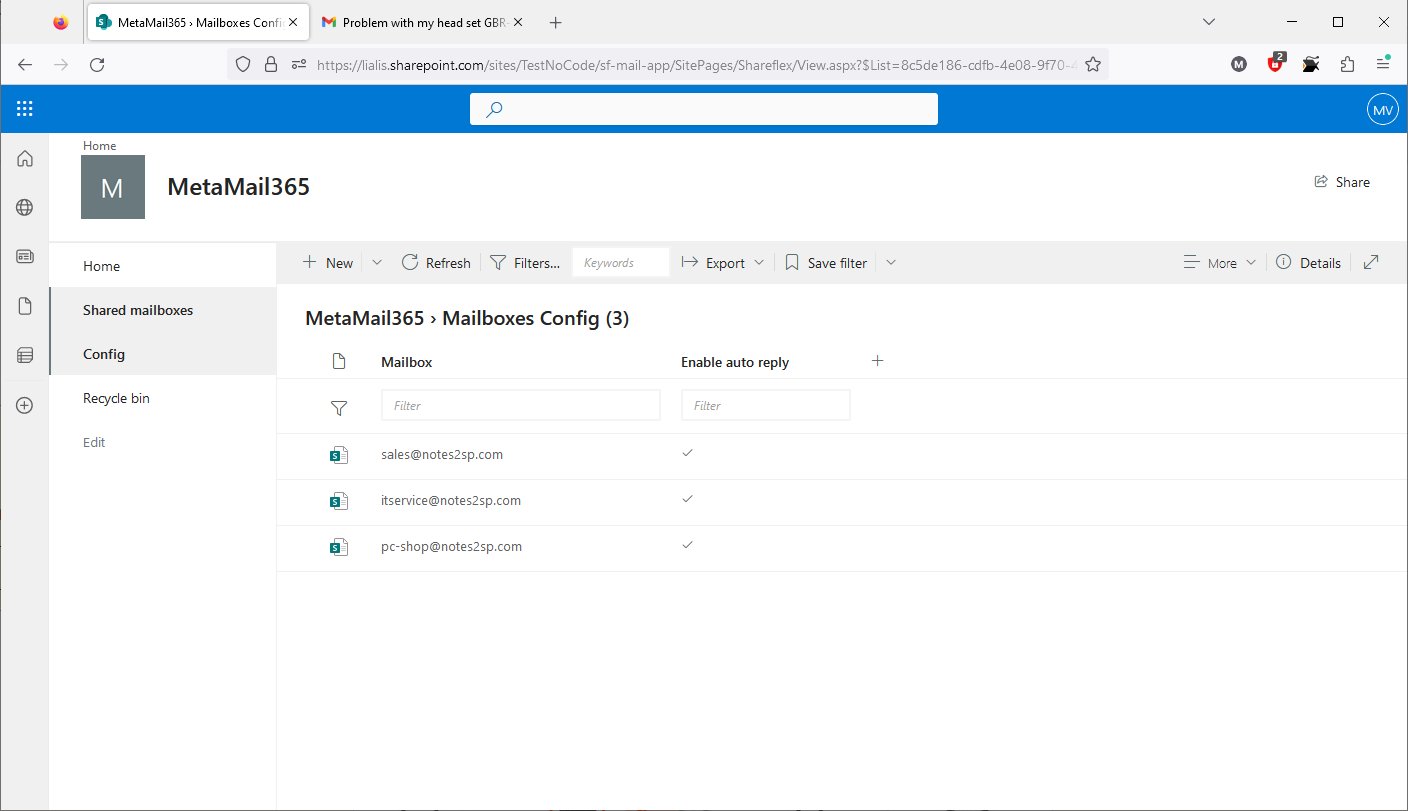This screenshot has height=811, width=1408.
Task: Open the itservice@notes2sp.com mailbox entry
Action: click(451, 500)
